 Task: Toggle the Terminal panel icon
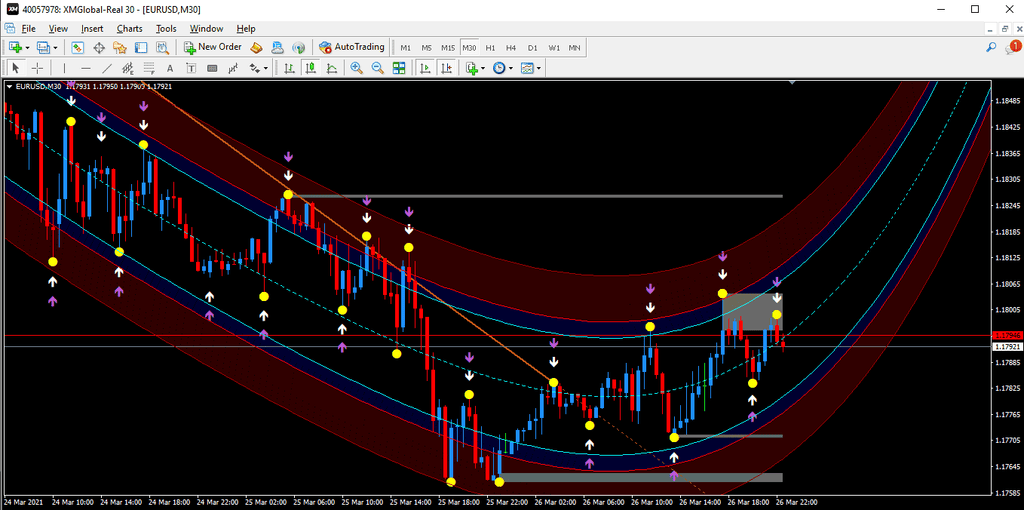140,48
